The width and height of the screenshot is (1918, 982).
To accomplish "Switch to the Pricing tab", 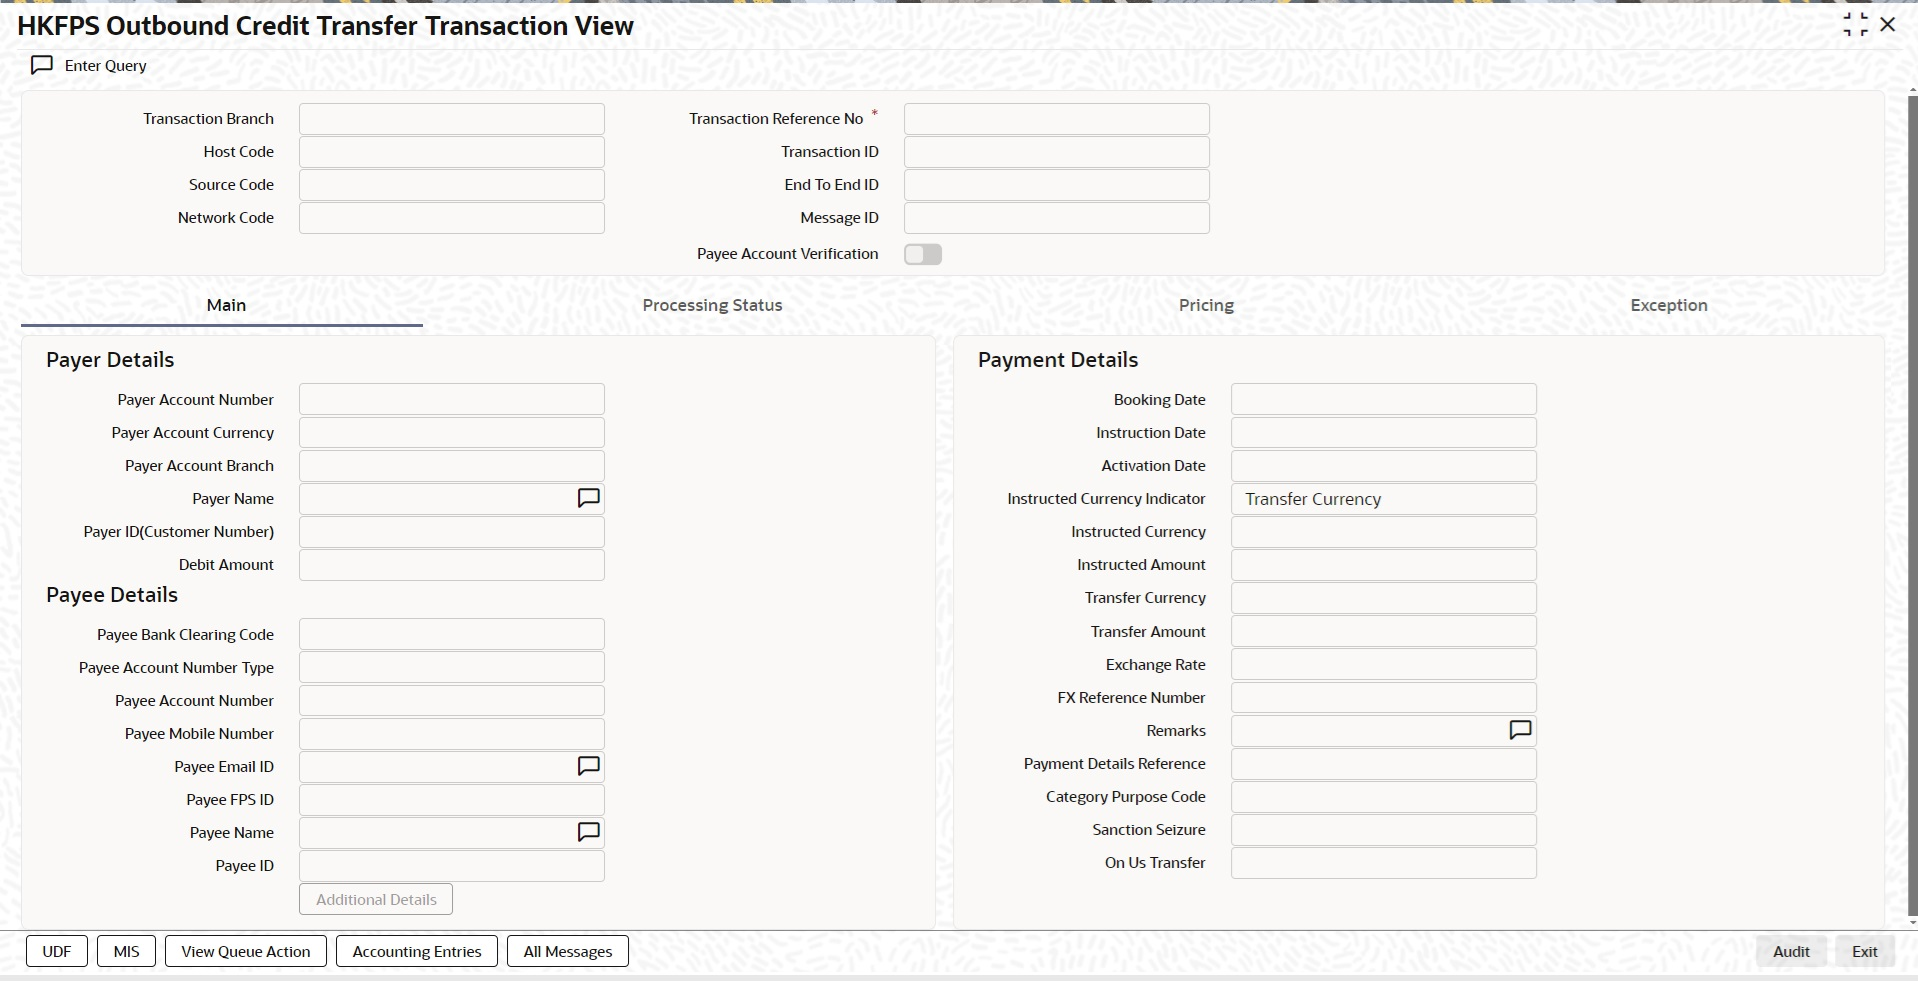I will pos(1206,305).
